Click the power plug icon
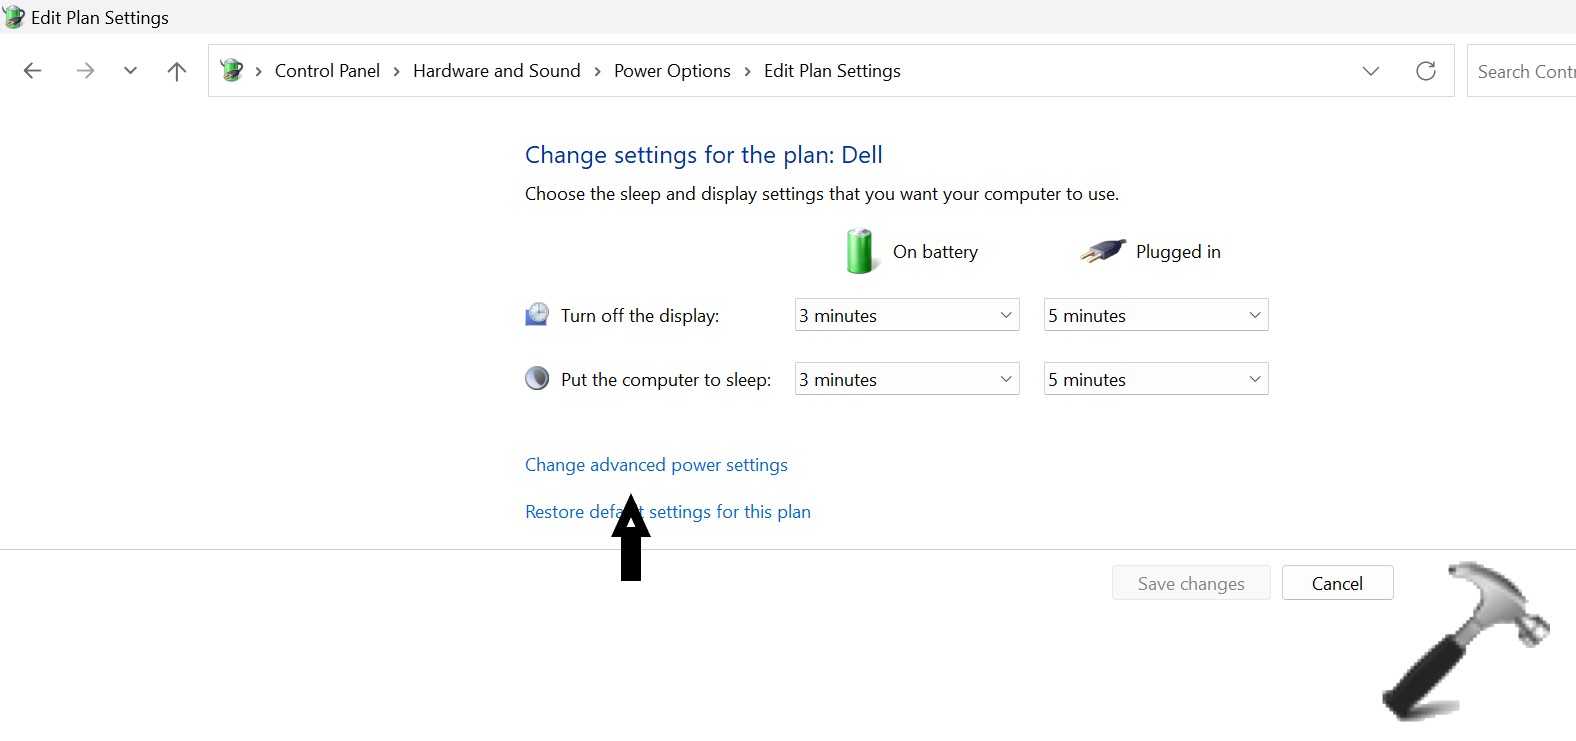Screen dimensions: 1576x741 pos(1103,251)
